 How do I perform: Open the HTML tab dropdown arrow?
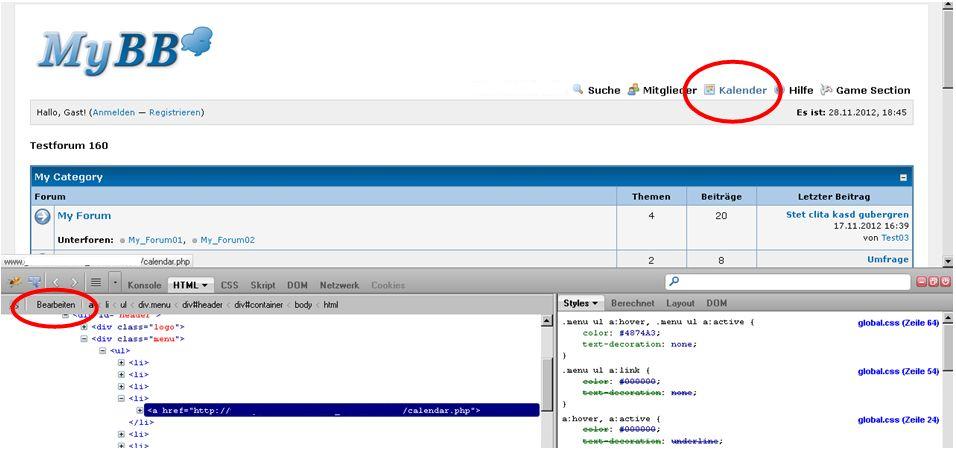(205, 285)
